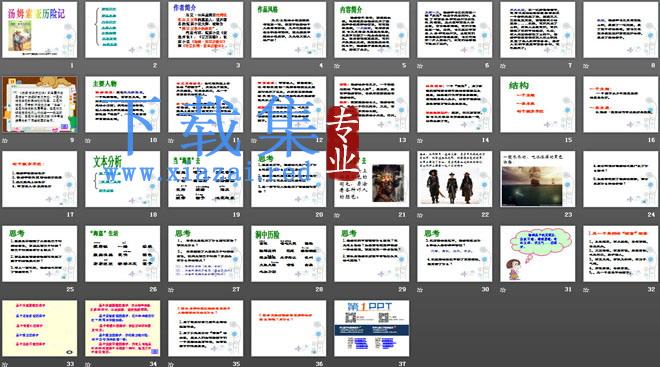
Task: Click the animation star under slide 9
Action: point(5,141)
